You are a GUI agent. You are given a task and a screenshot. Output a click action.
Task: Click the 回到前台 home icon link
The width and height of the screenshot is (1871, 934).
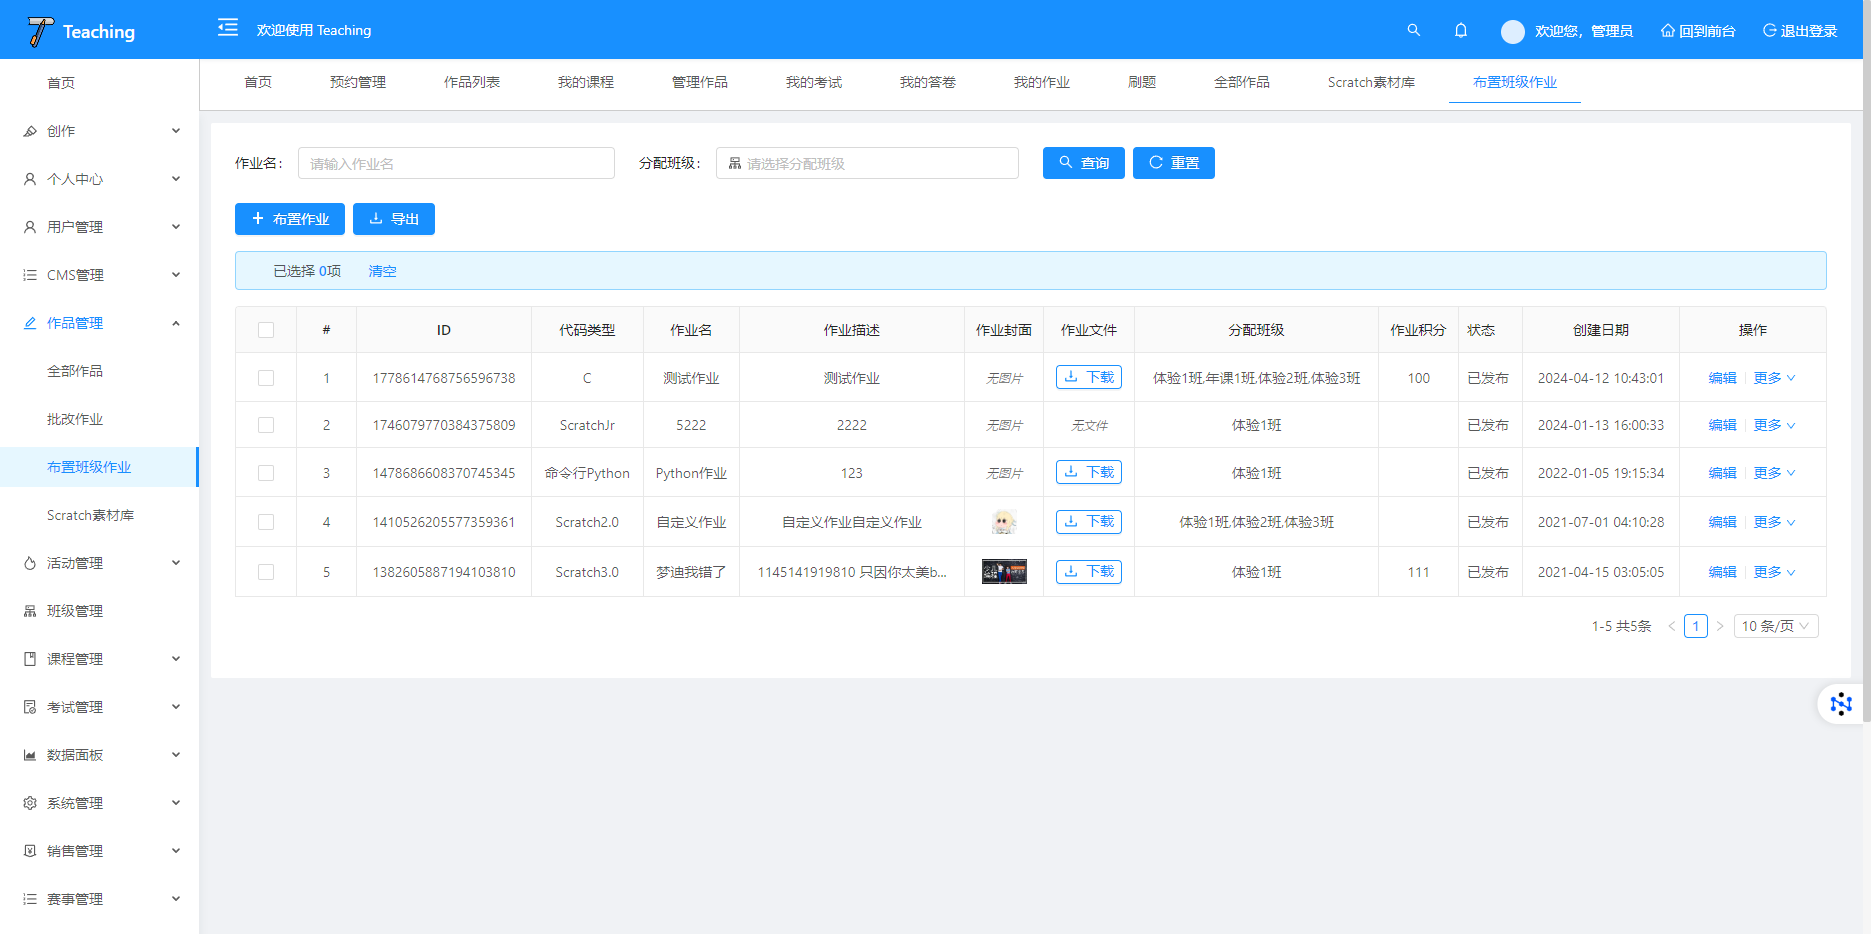coord(1697,31)
